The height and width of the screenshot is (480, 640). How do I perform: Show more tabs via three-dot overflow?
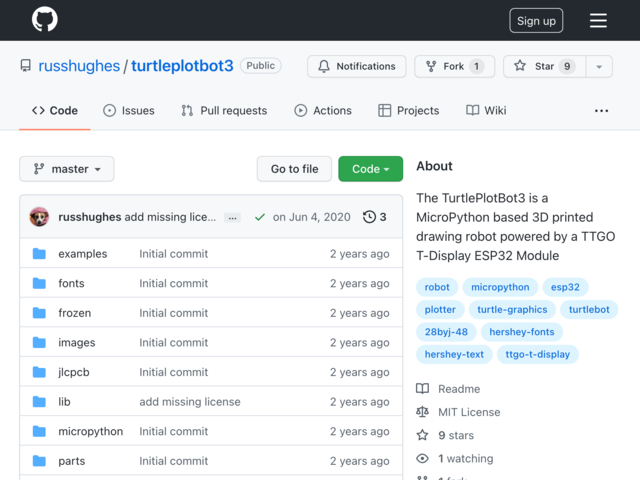[x=601, y=111]
